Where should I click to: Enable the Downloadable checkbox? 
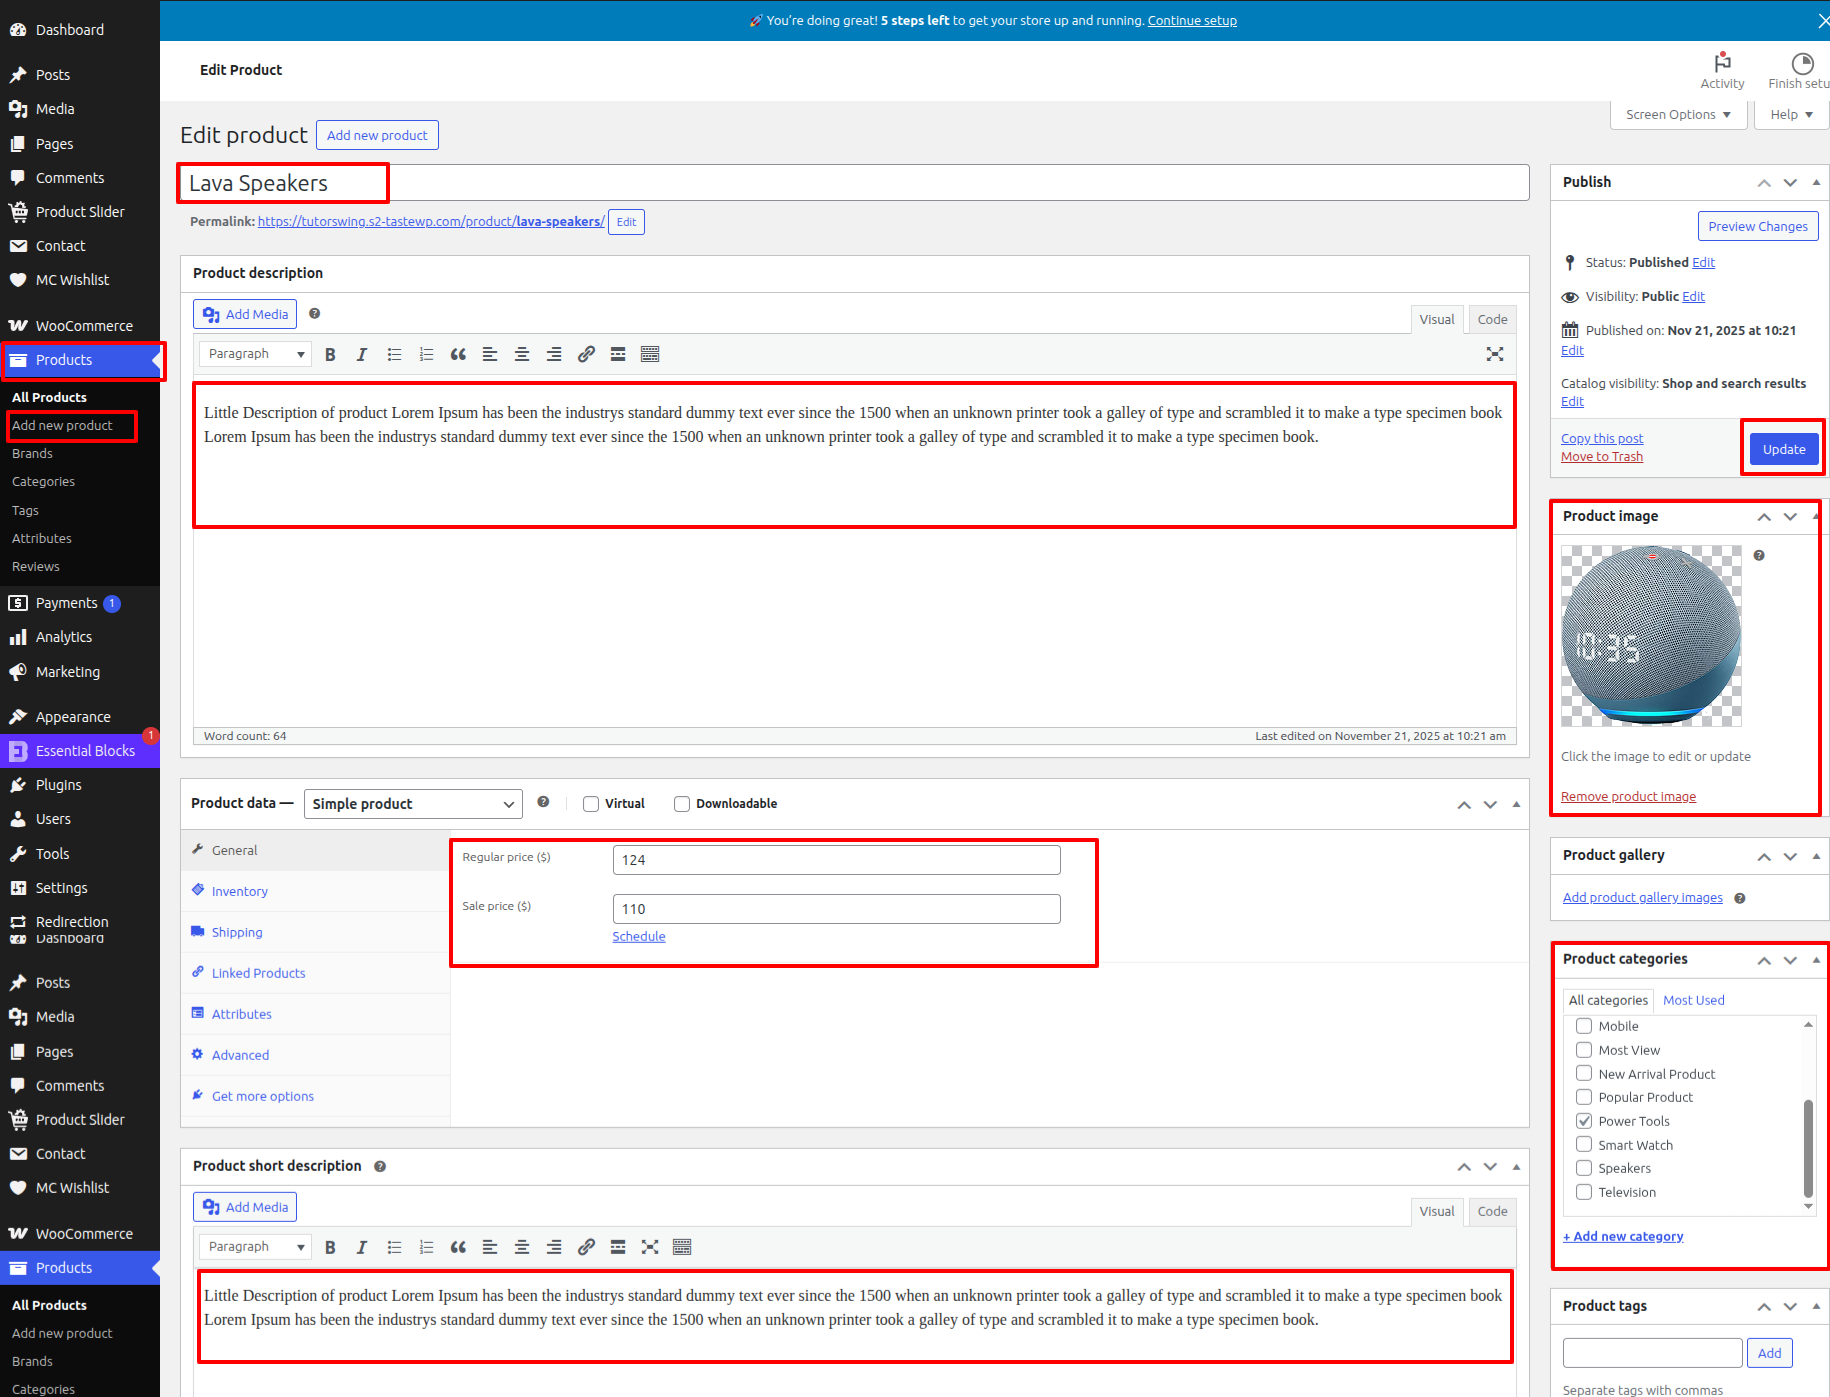(x=682, y=804)
